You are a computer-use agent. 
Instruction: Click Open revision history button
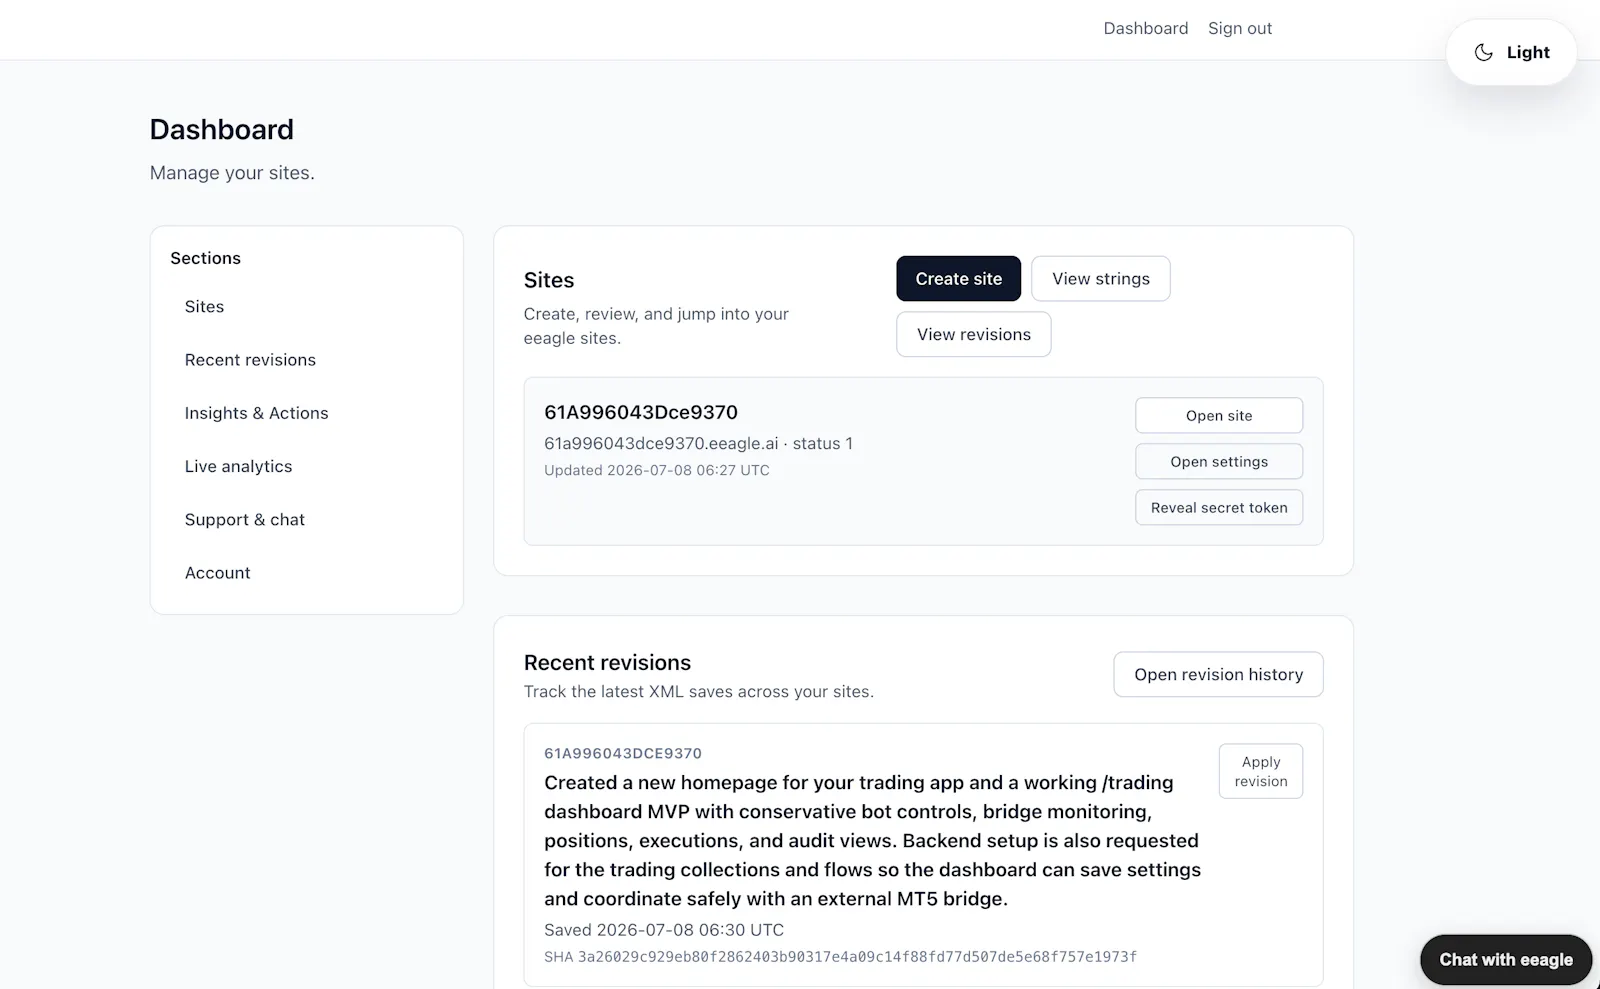[x=1218, y=675]
